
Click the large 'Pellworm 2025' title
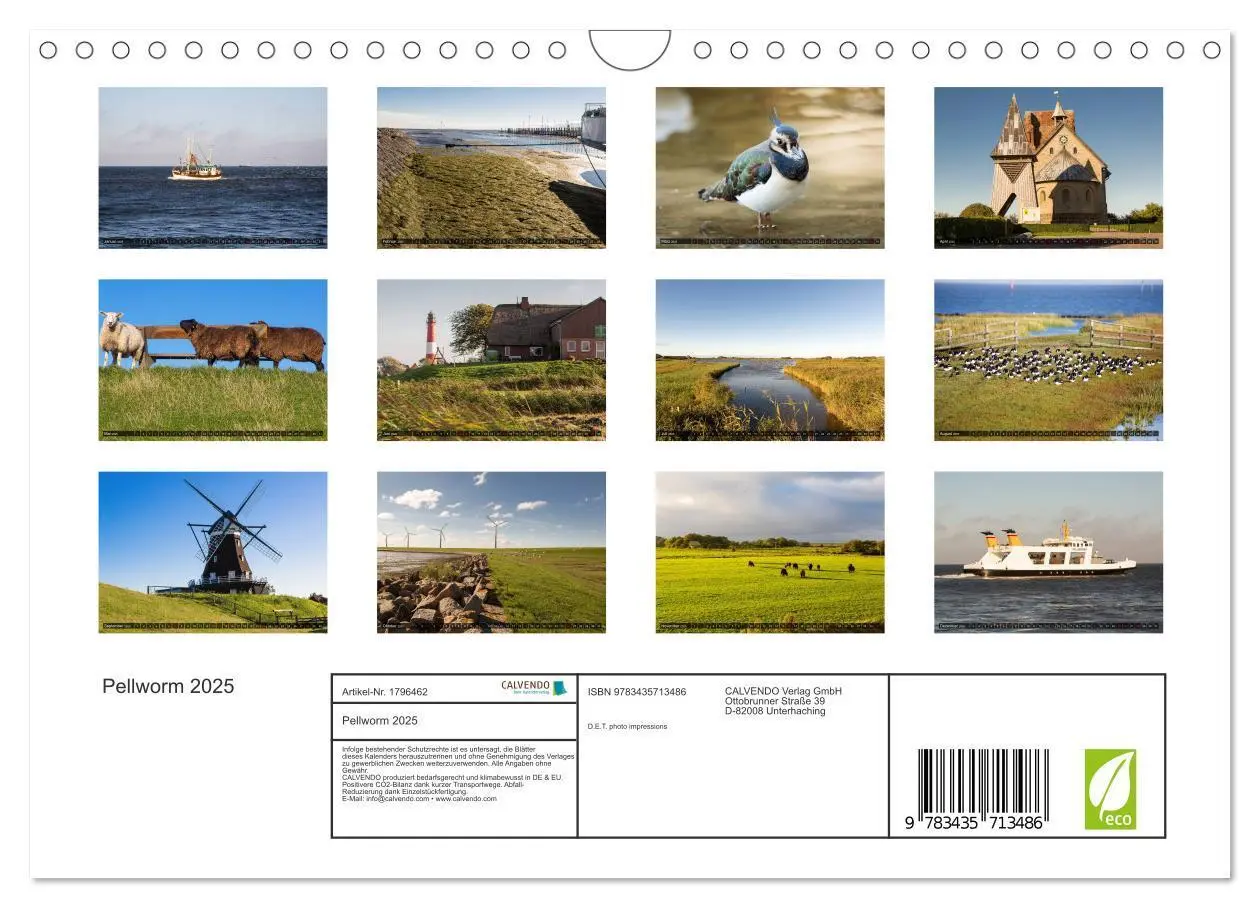click(168, 686)
